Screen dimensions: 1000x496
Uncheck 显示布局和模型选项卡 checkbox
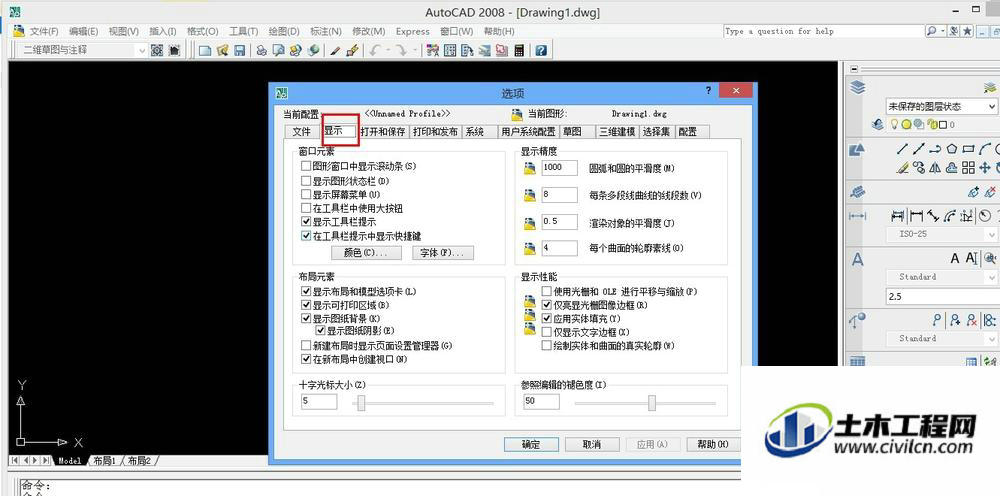point(306,291)
